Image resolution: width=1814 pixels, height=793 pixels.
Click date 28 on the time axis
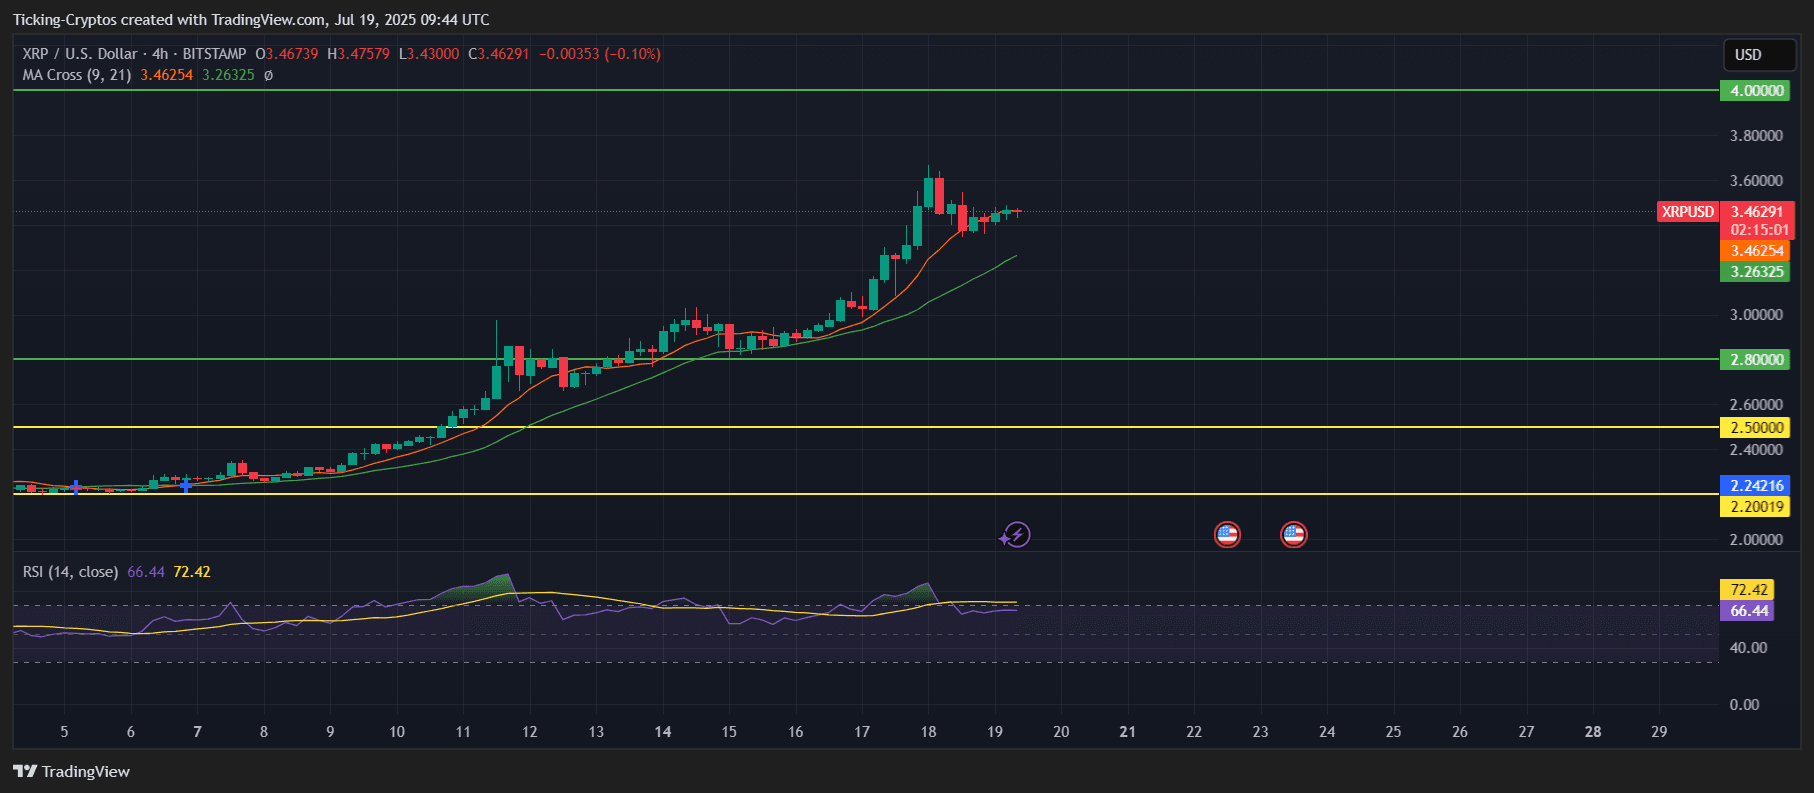point(1593,732)
